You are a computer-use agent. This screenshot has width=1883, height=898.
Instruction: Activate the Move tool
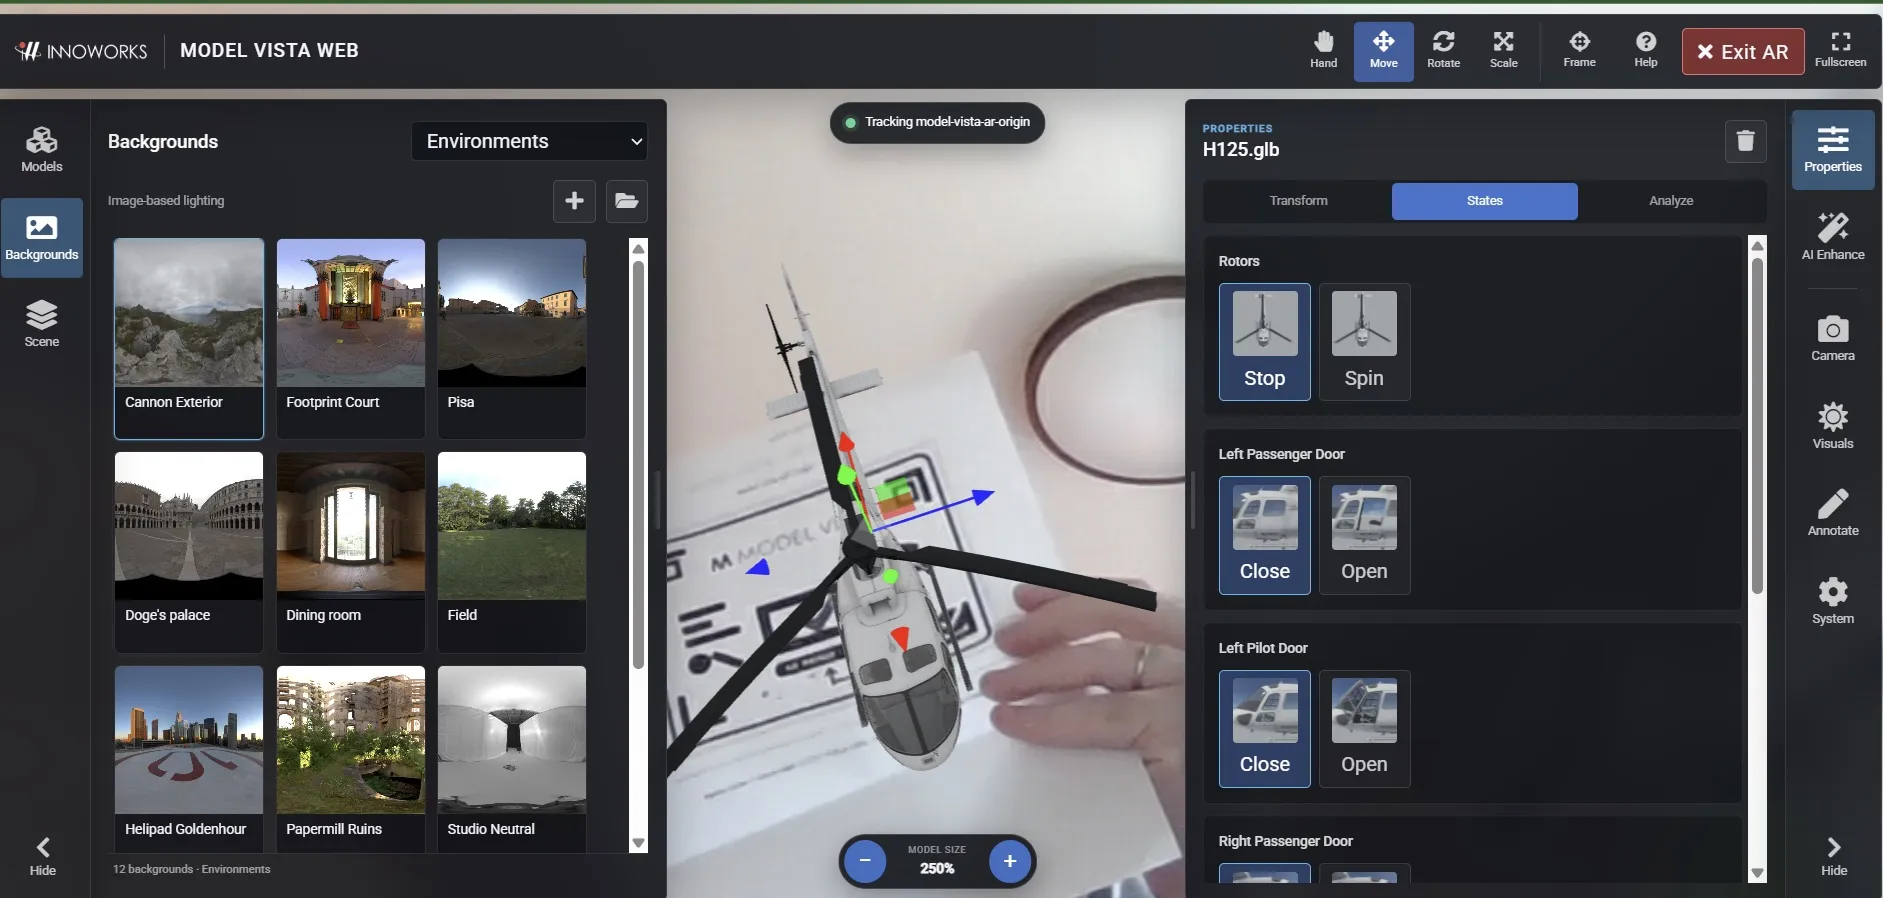click(1383, 51)
